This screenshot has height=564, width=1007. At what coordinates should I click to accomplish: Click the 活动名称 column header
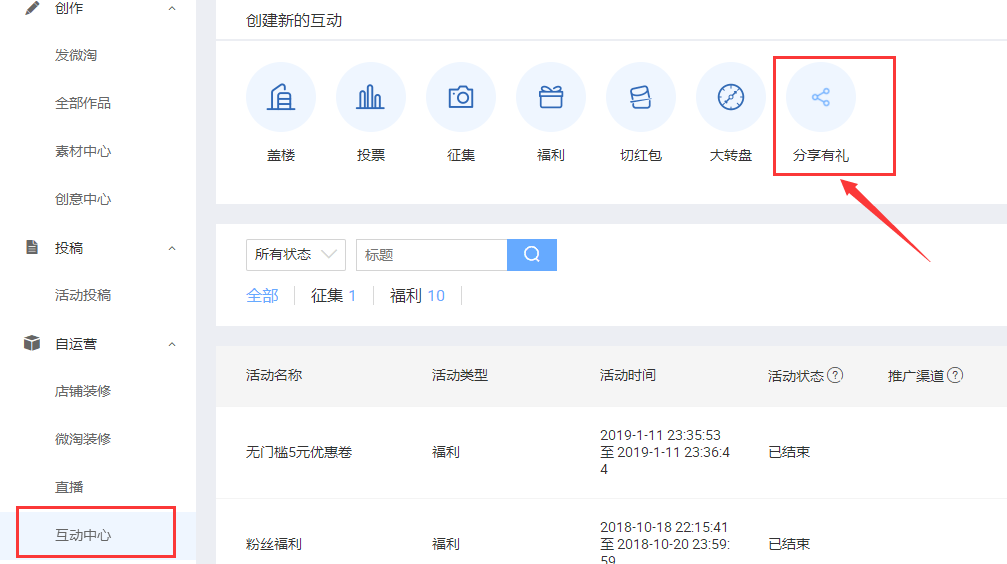coord(274,375)
